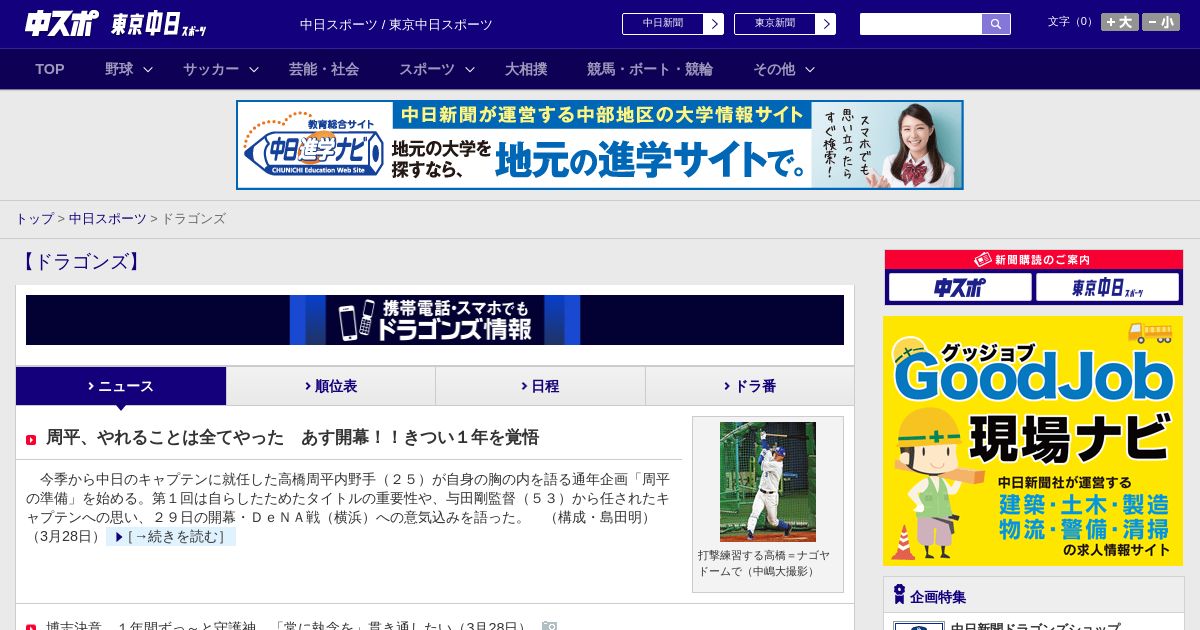
Task: Open the 中日新聞 link button
Action: (x=663, y=24)
